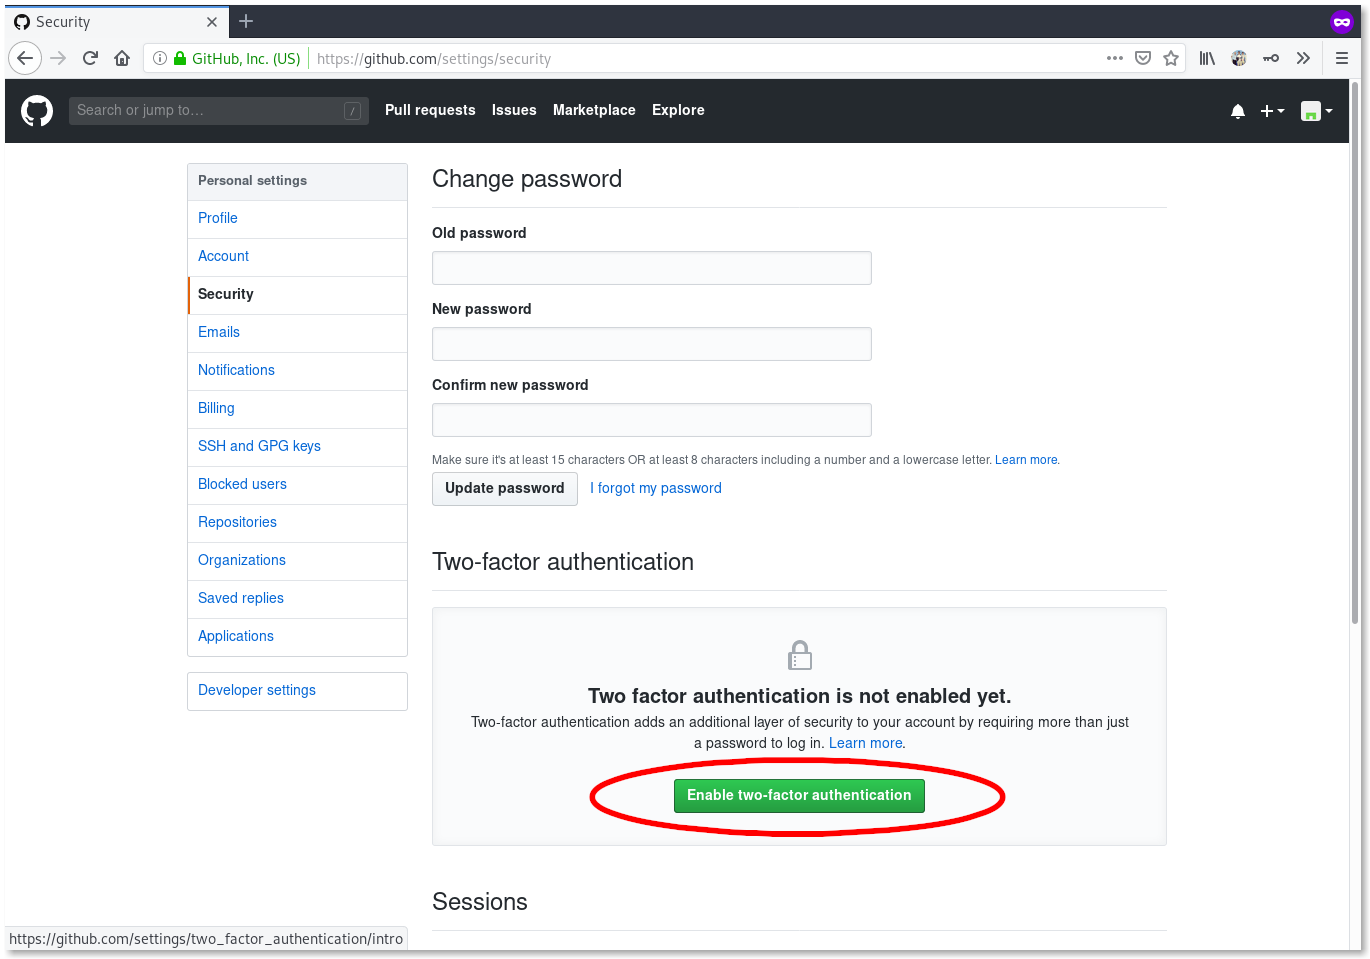The height and width of the screenshot is (959, 1370).
Task: Bookmark this page with star icon
Action: [1171, 58]
